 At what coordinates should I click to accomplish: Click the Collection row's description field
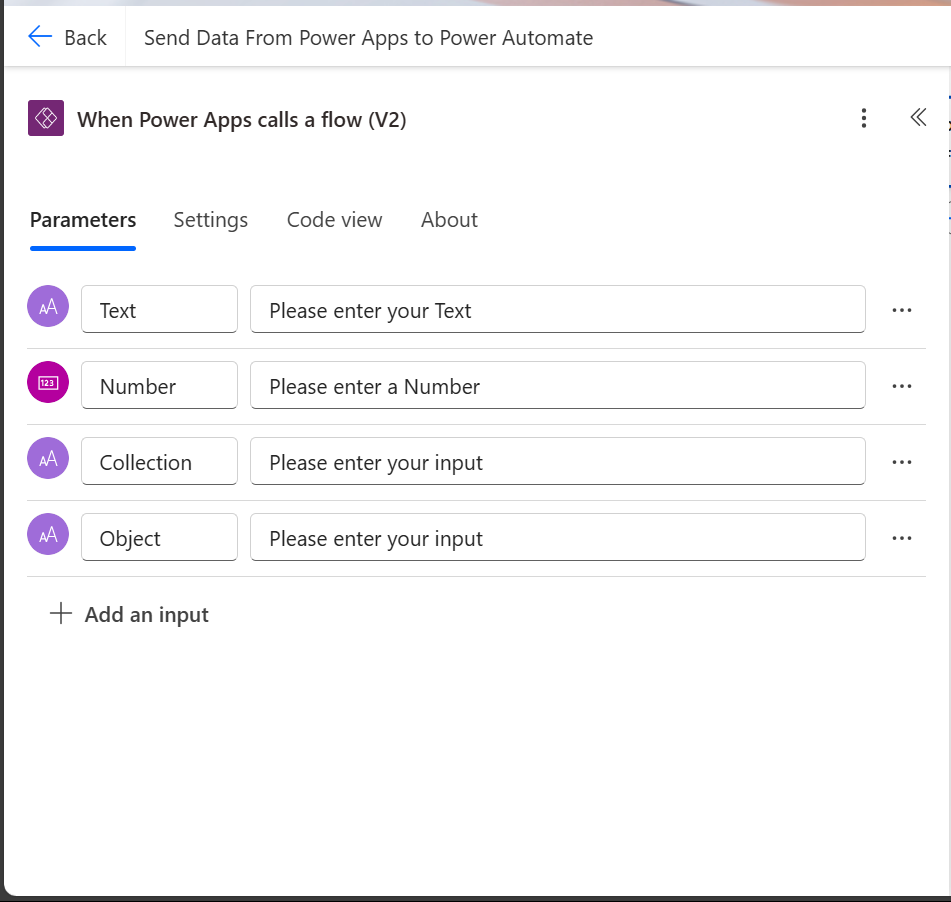point(558,461)
